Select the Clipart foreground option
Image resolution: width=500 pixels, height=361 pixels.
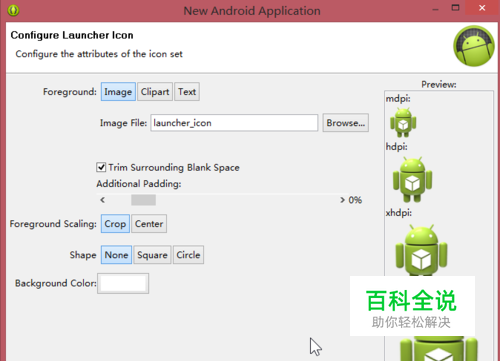point(155,92)
